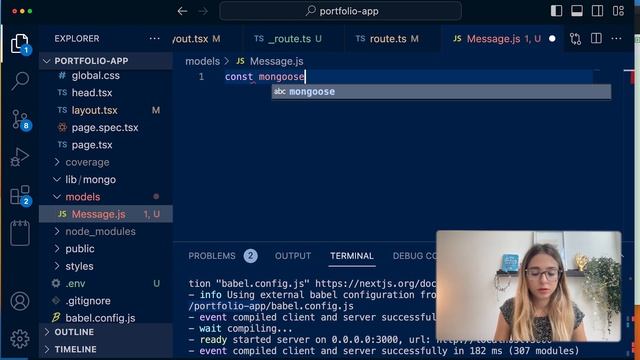The image size is (640, 360).
Task: Collapse the models folder
Action: [x=106, y=197]
